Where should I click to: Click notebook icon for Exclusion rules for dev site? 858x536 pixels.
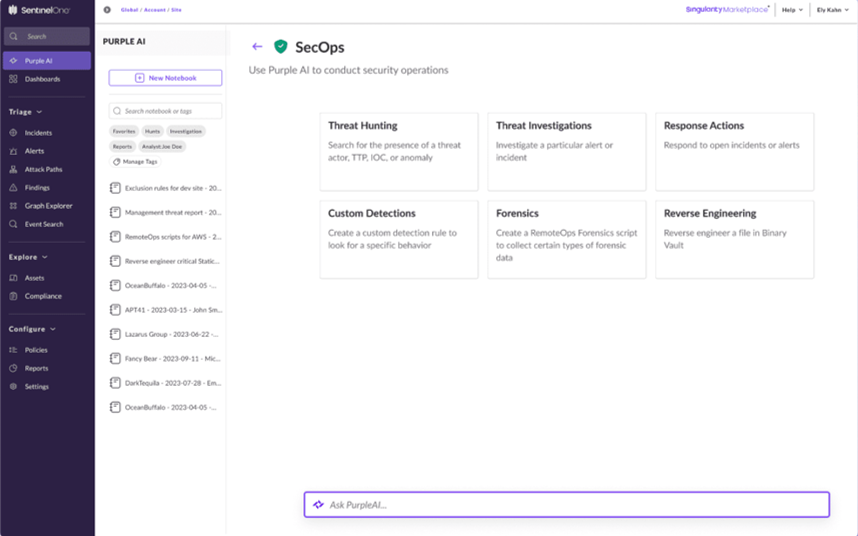[115, 188]
